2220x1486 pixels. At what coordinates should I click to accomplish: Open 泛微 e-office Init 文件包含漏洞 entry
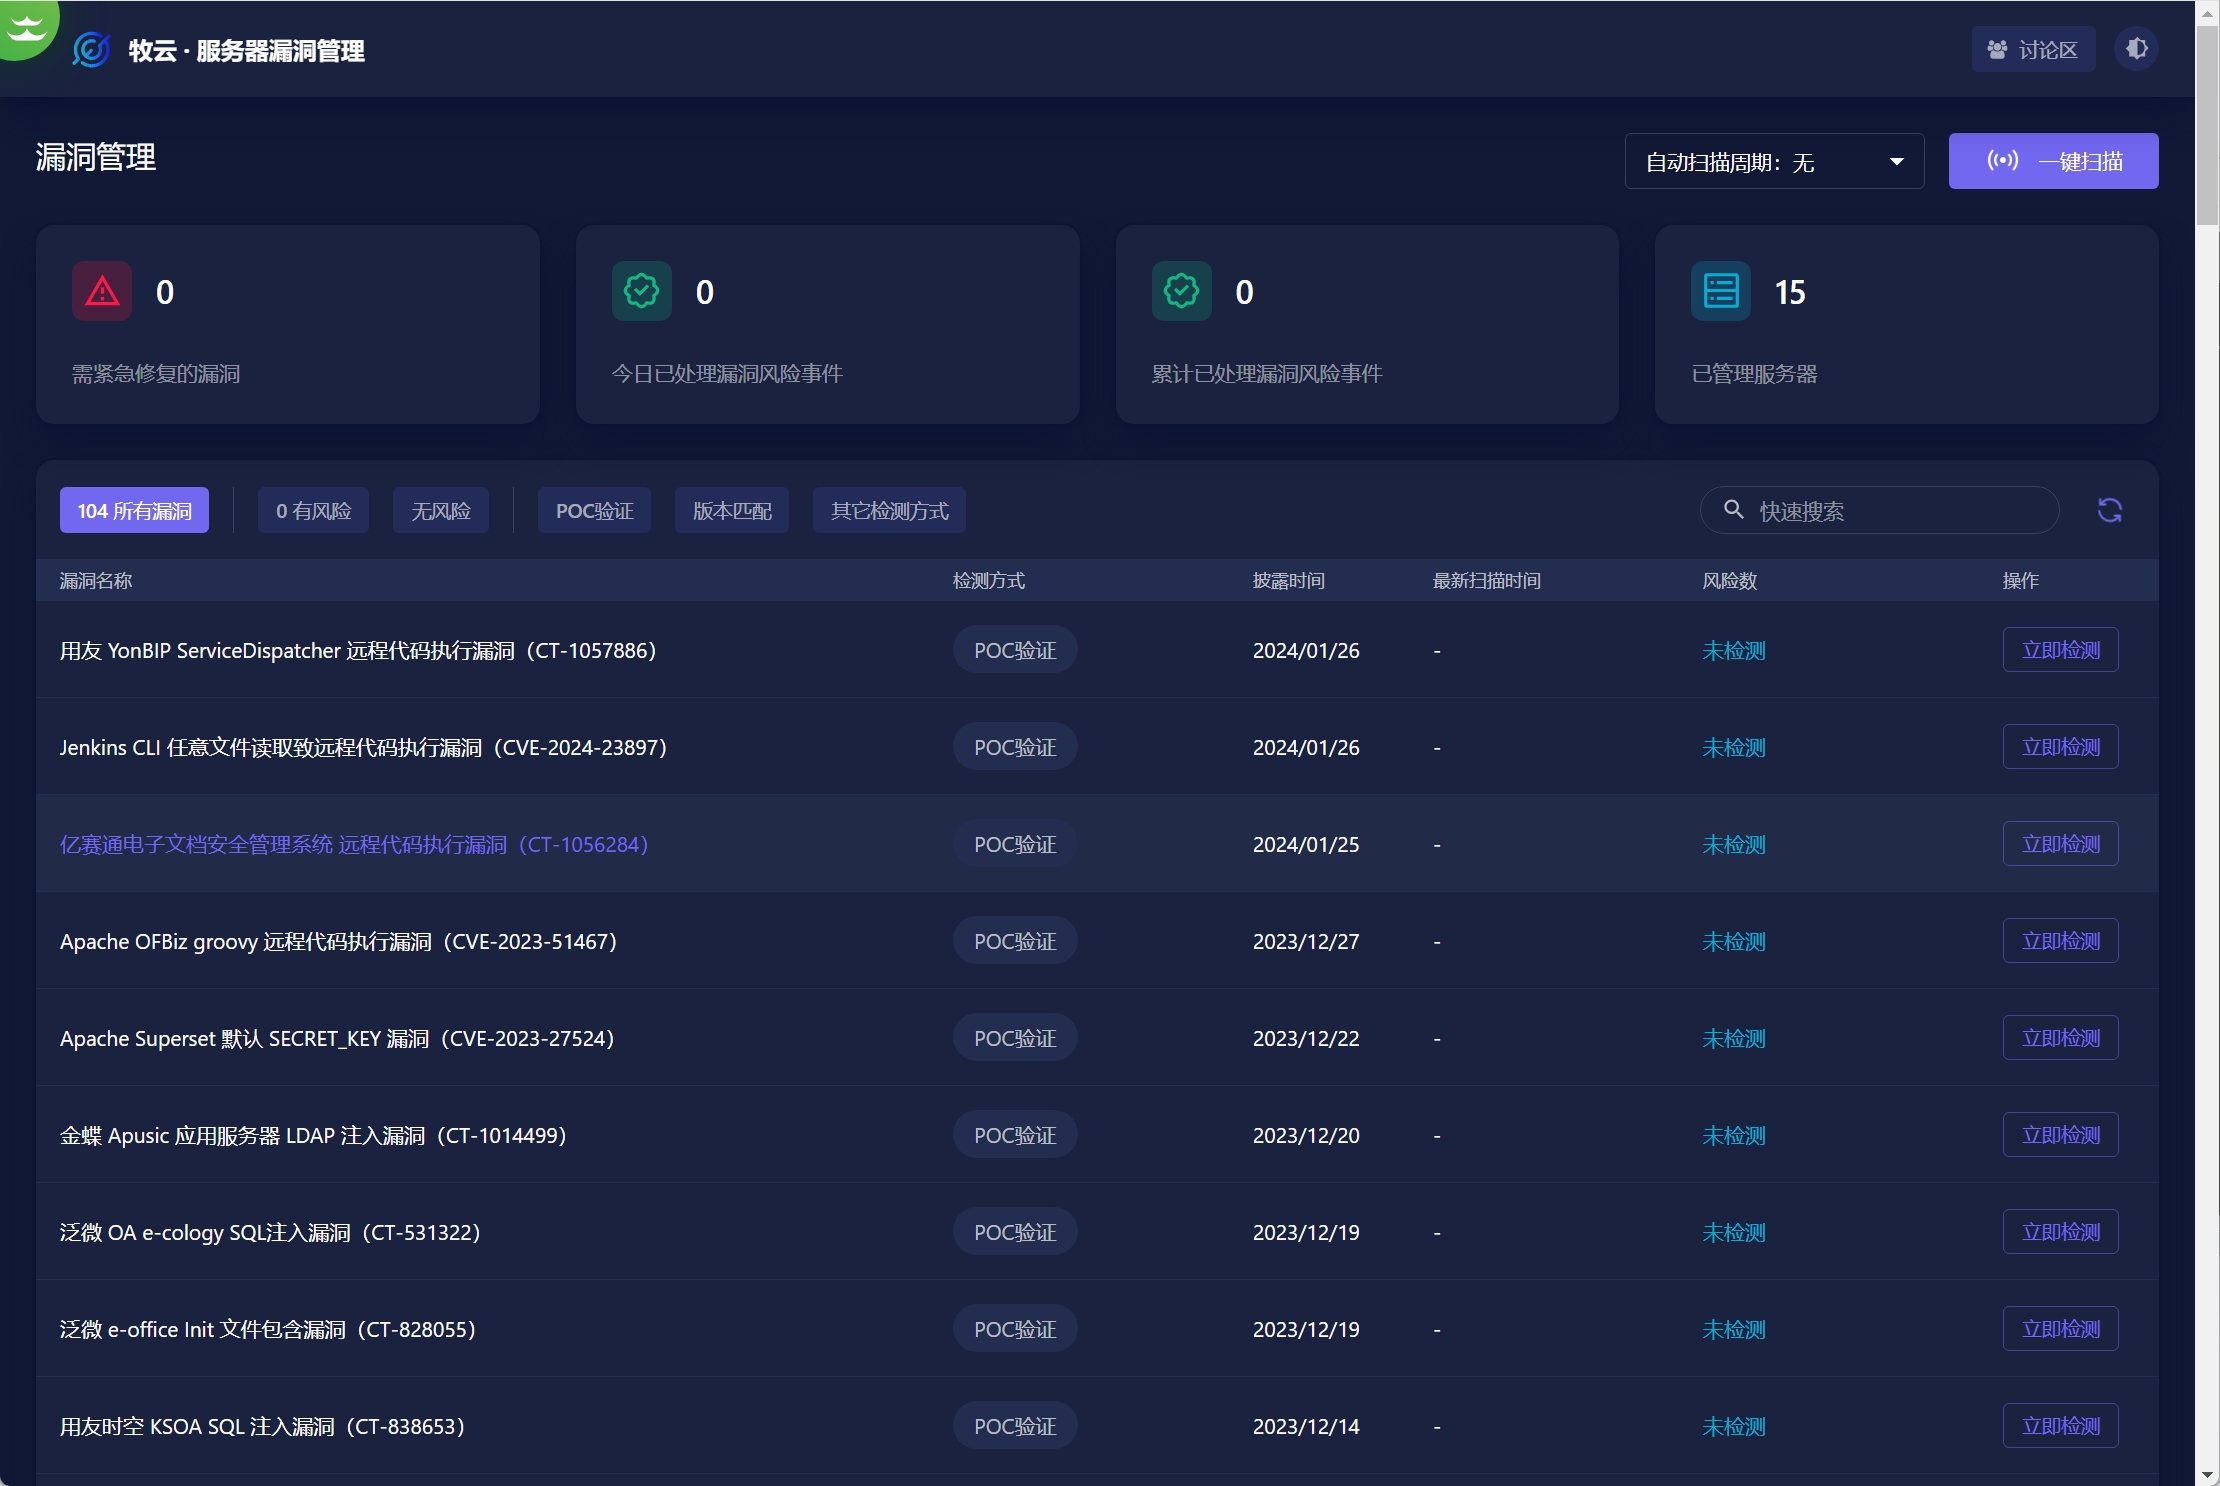pyautogui.click(x=268, y=1330)
